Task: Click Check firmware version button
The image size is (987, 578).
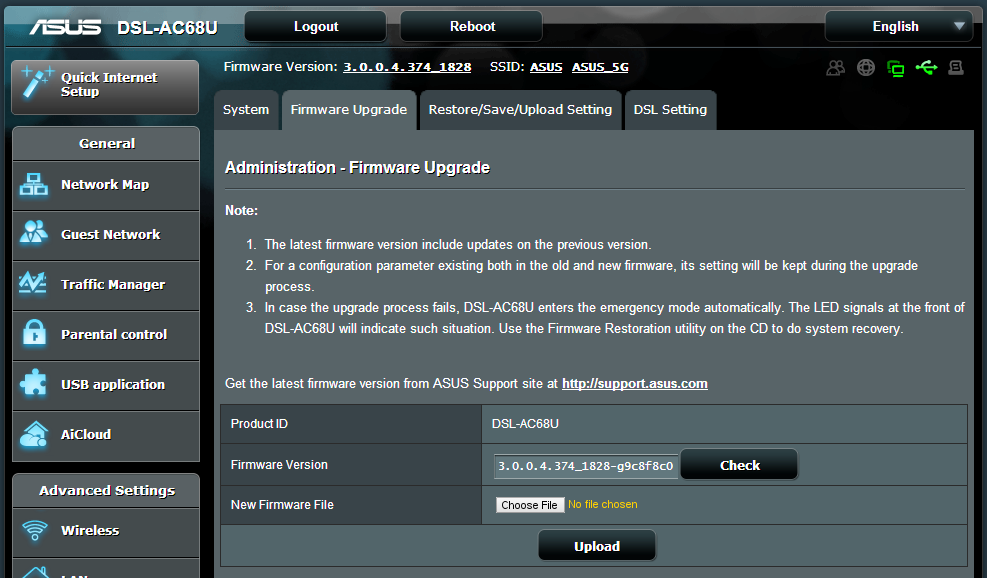Action: point(739,465)
